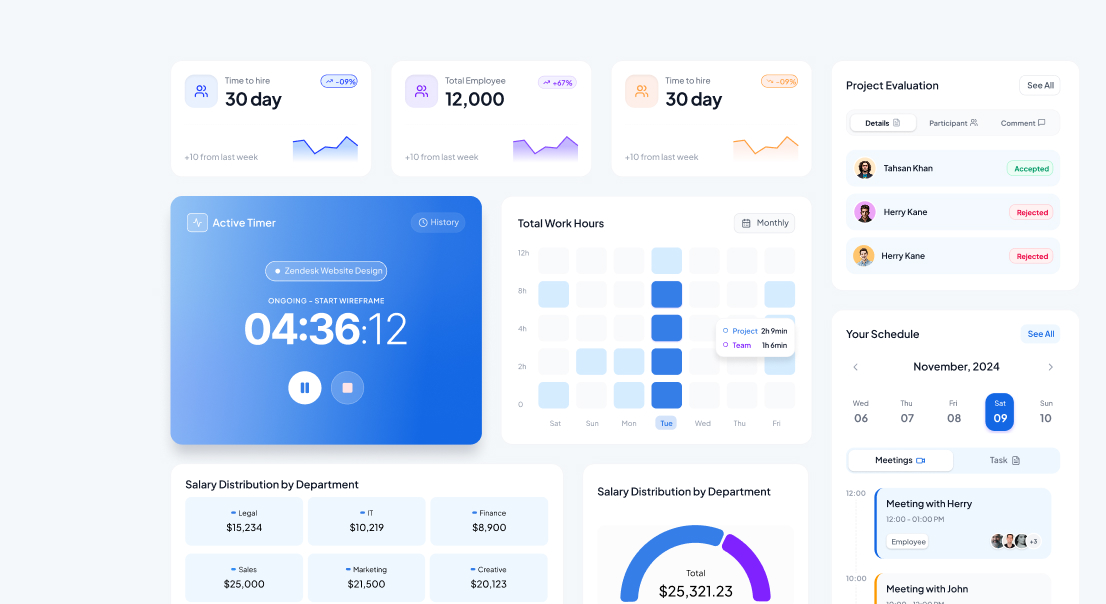Click the See All link in Your Schedule
Viewport: 1106px width, 604px height.
point(1040,334)
